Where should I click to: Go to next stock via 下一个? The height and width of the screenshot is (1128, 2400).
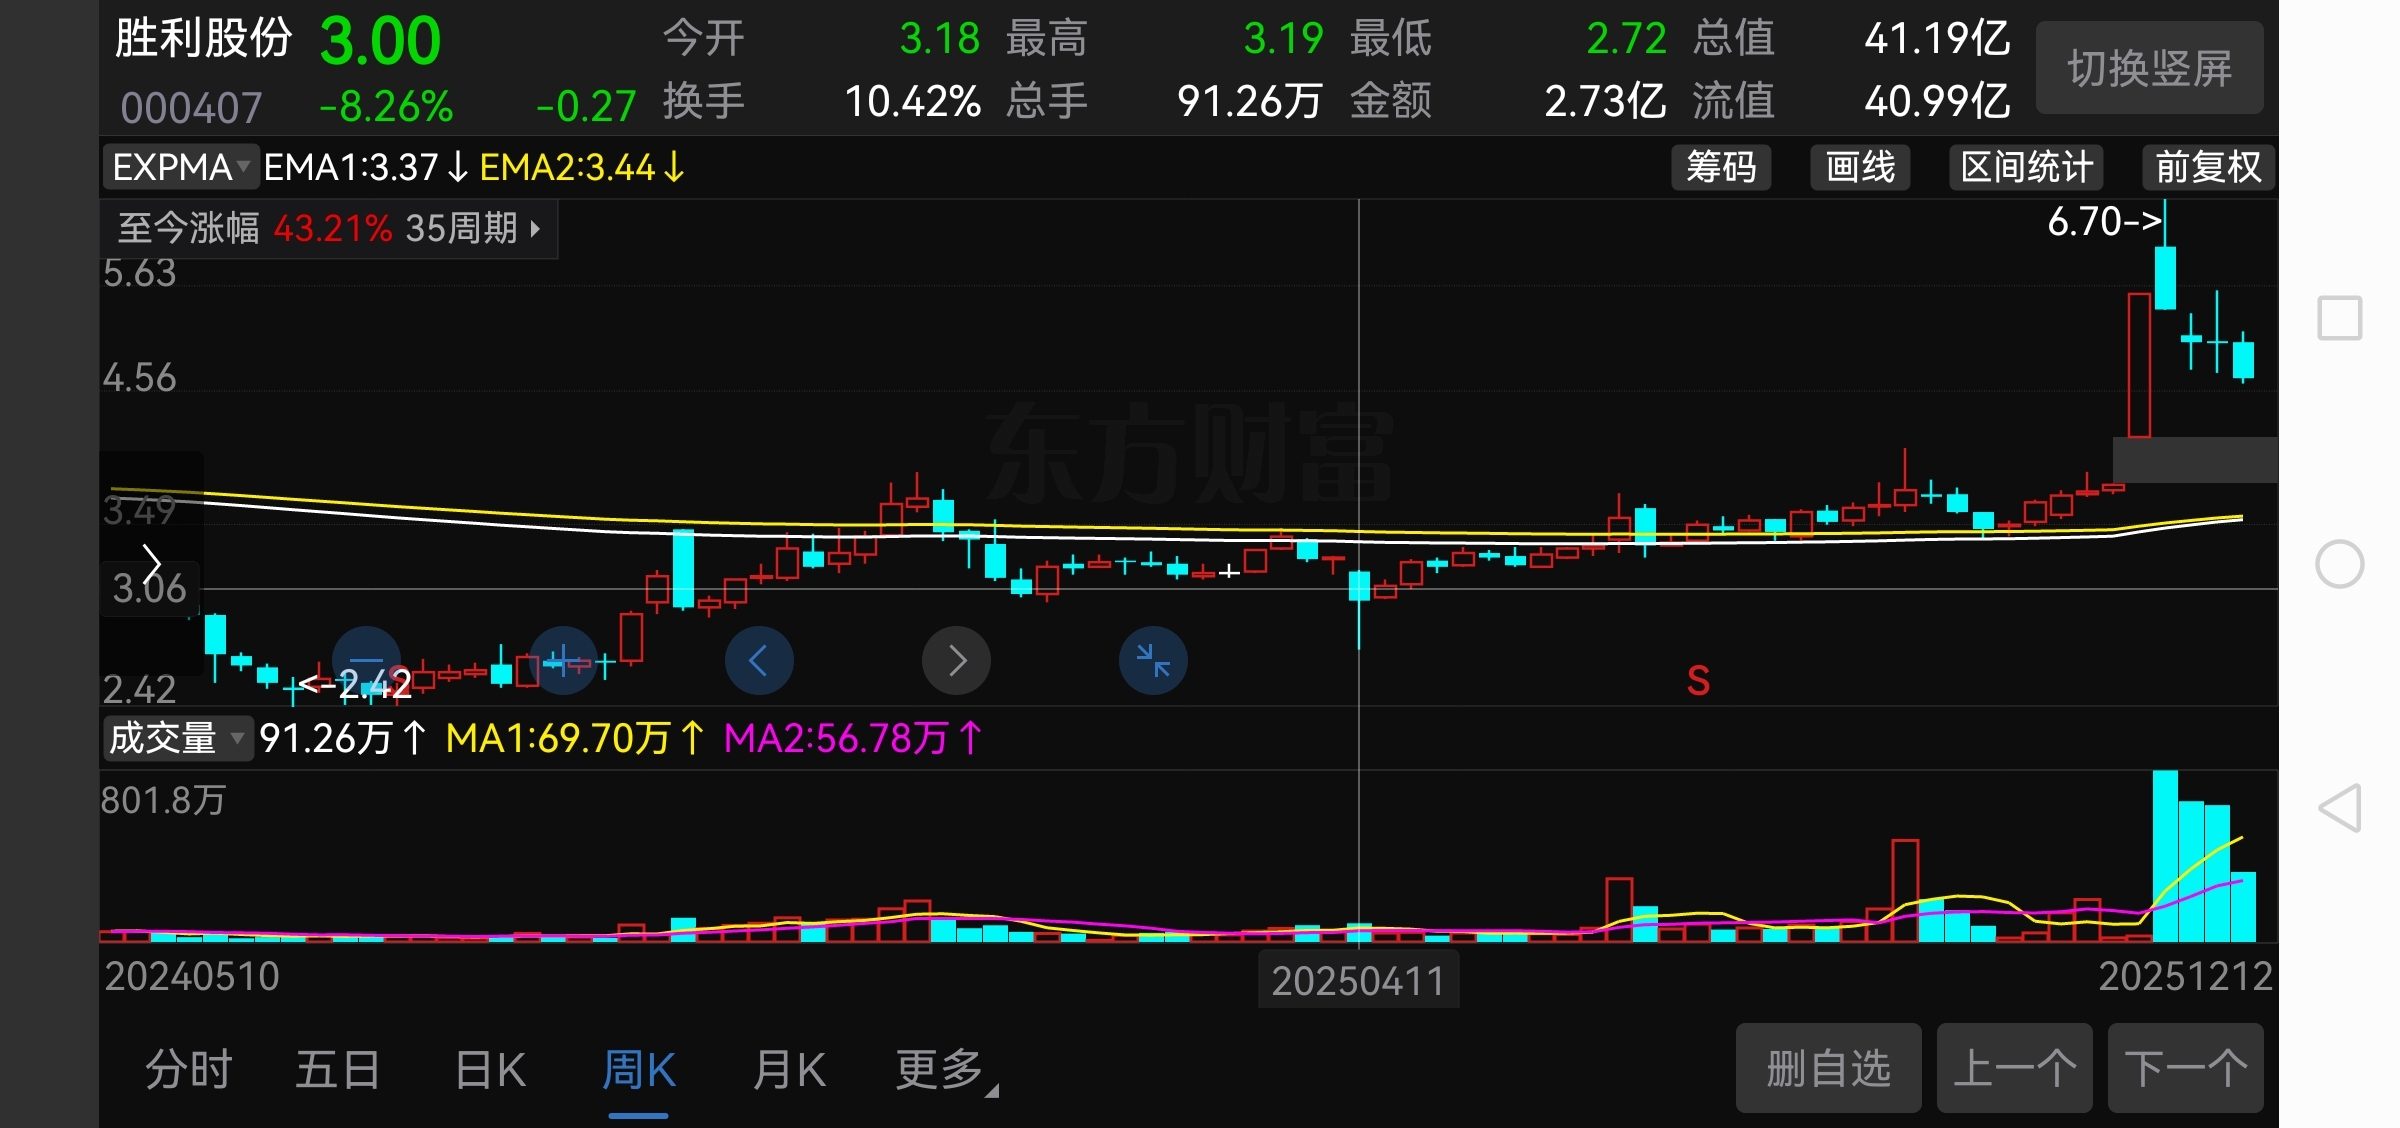tap(2185, 1068)
